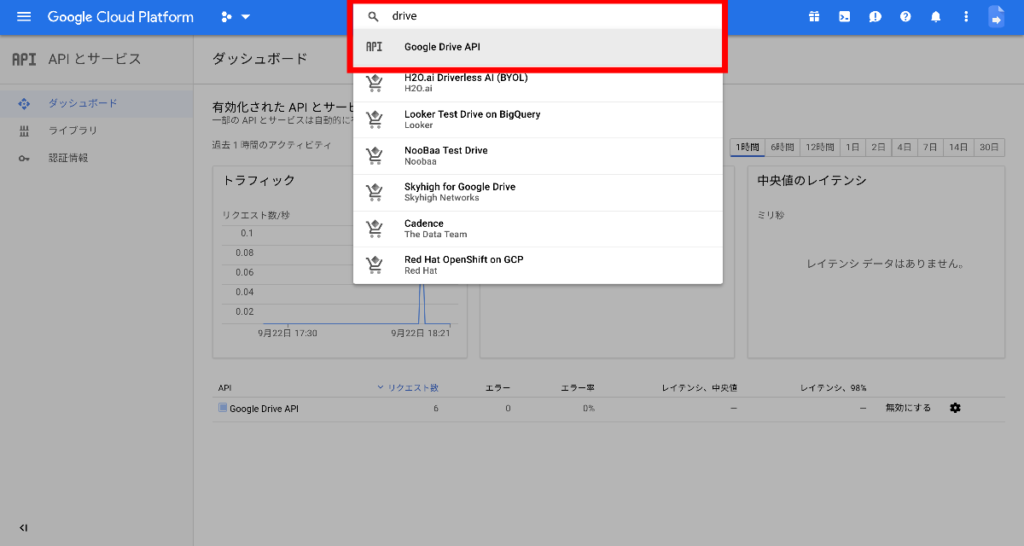Select the 1日 time range
This screenshot has height=546, width=1024.
coord(853,148)
